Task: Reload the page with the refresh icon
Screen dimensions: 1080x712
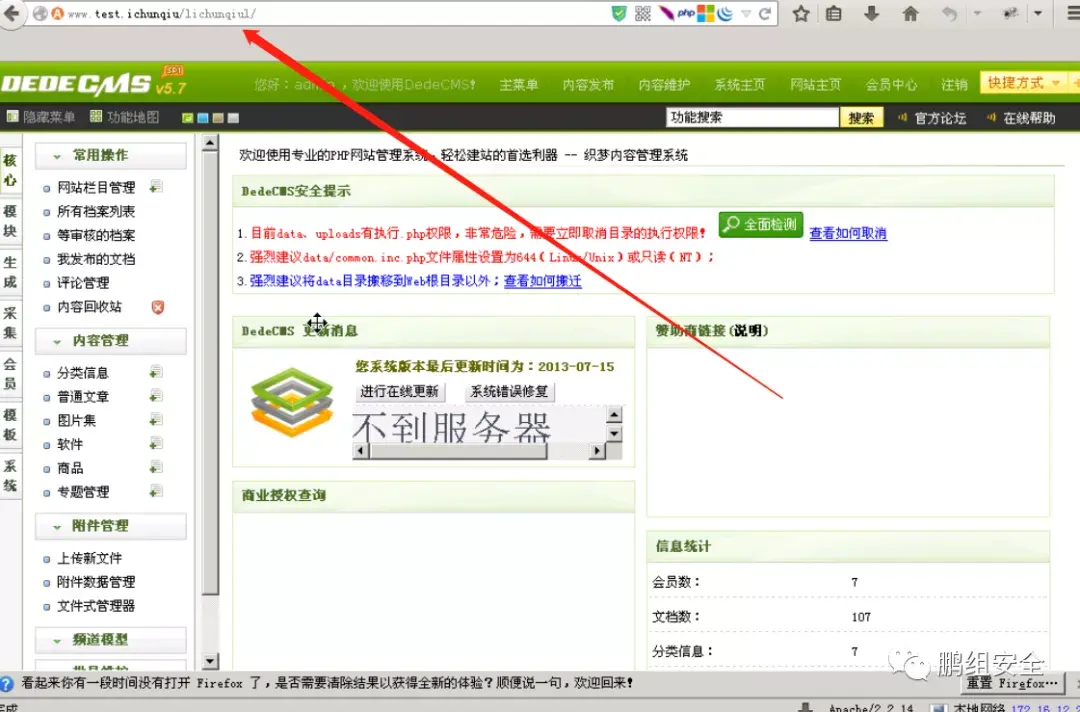Action: [765, 14]
